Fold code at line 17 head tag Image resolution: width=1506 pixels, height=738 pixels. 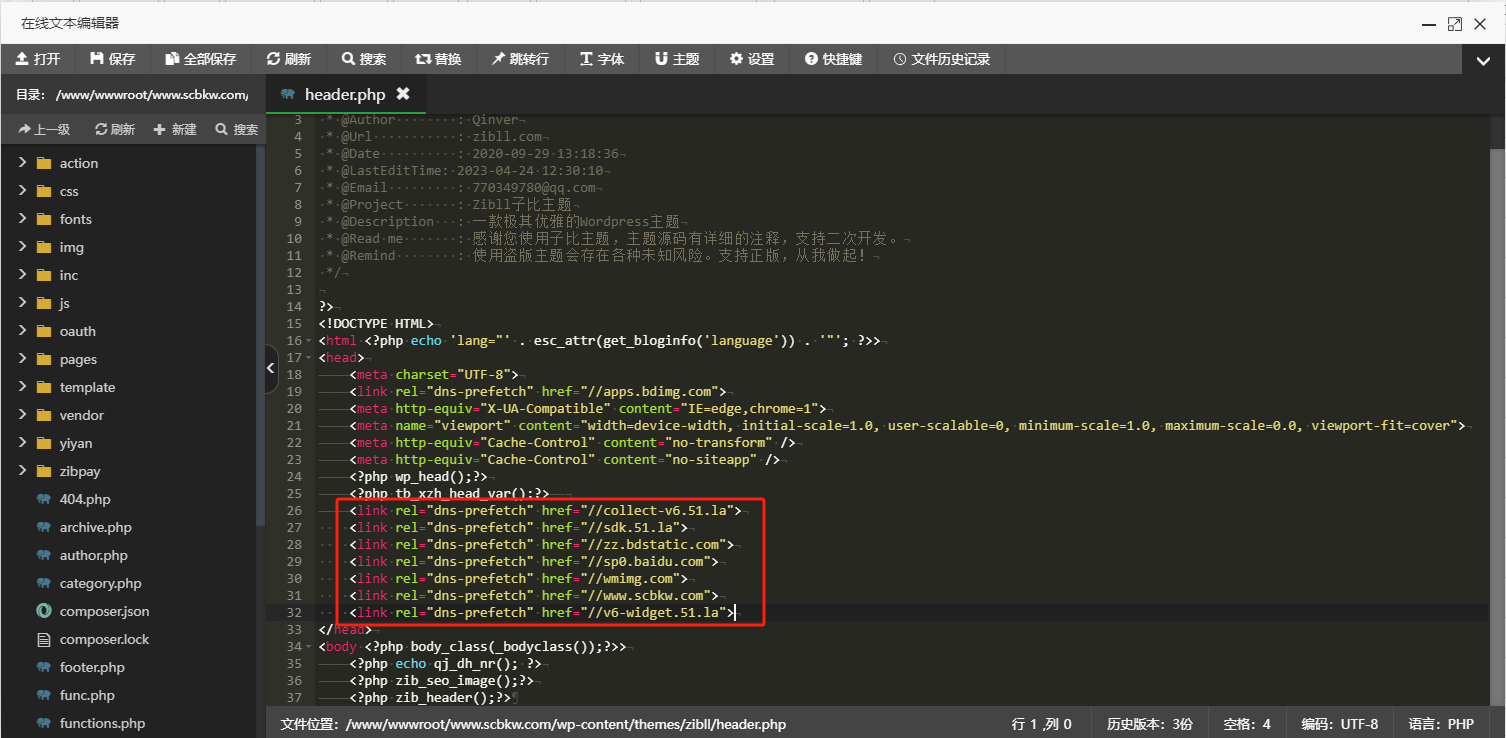[308, 358]
